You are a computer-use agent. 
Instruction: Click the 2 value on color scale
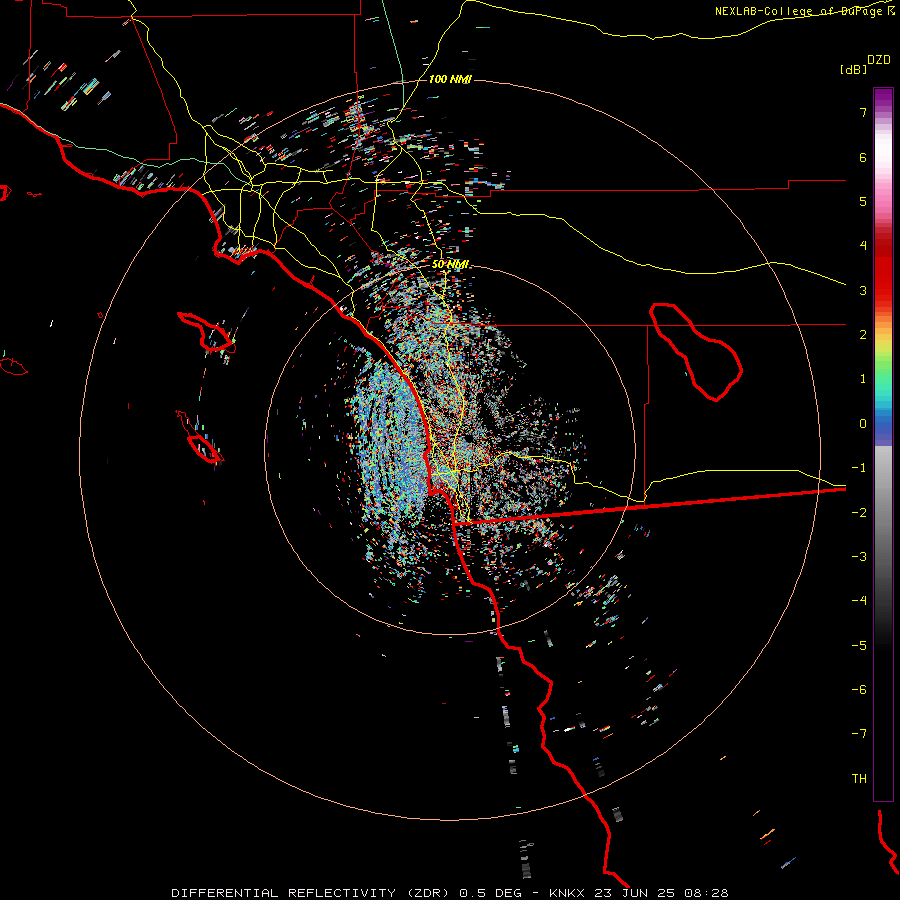(x=863, y=335)
